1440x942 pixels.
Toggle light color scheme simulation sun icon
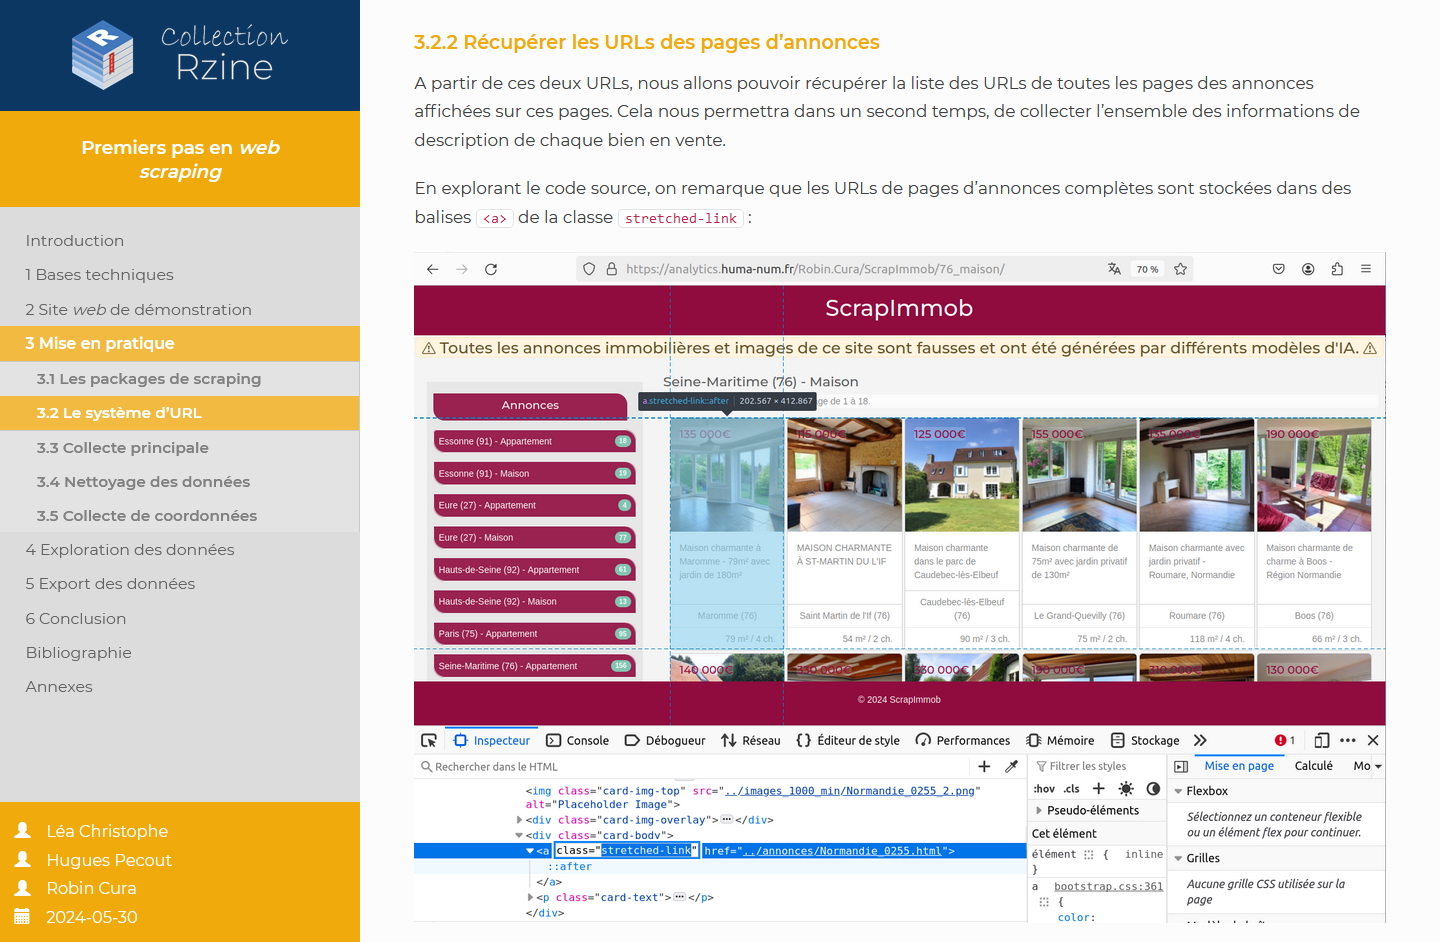1126,789
